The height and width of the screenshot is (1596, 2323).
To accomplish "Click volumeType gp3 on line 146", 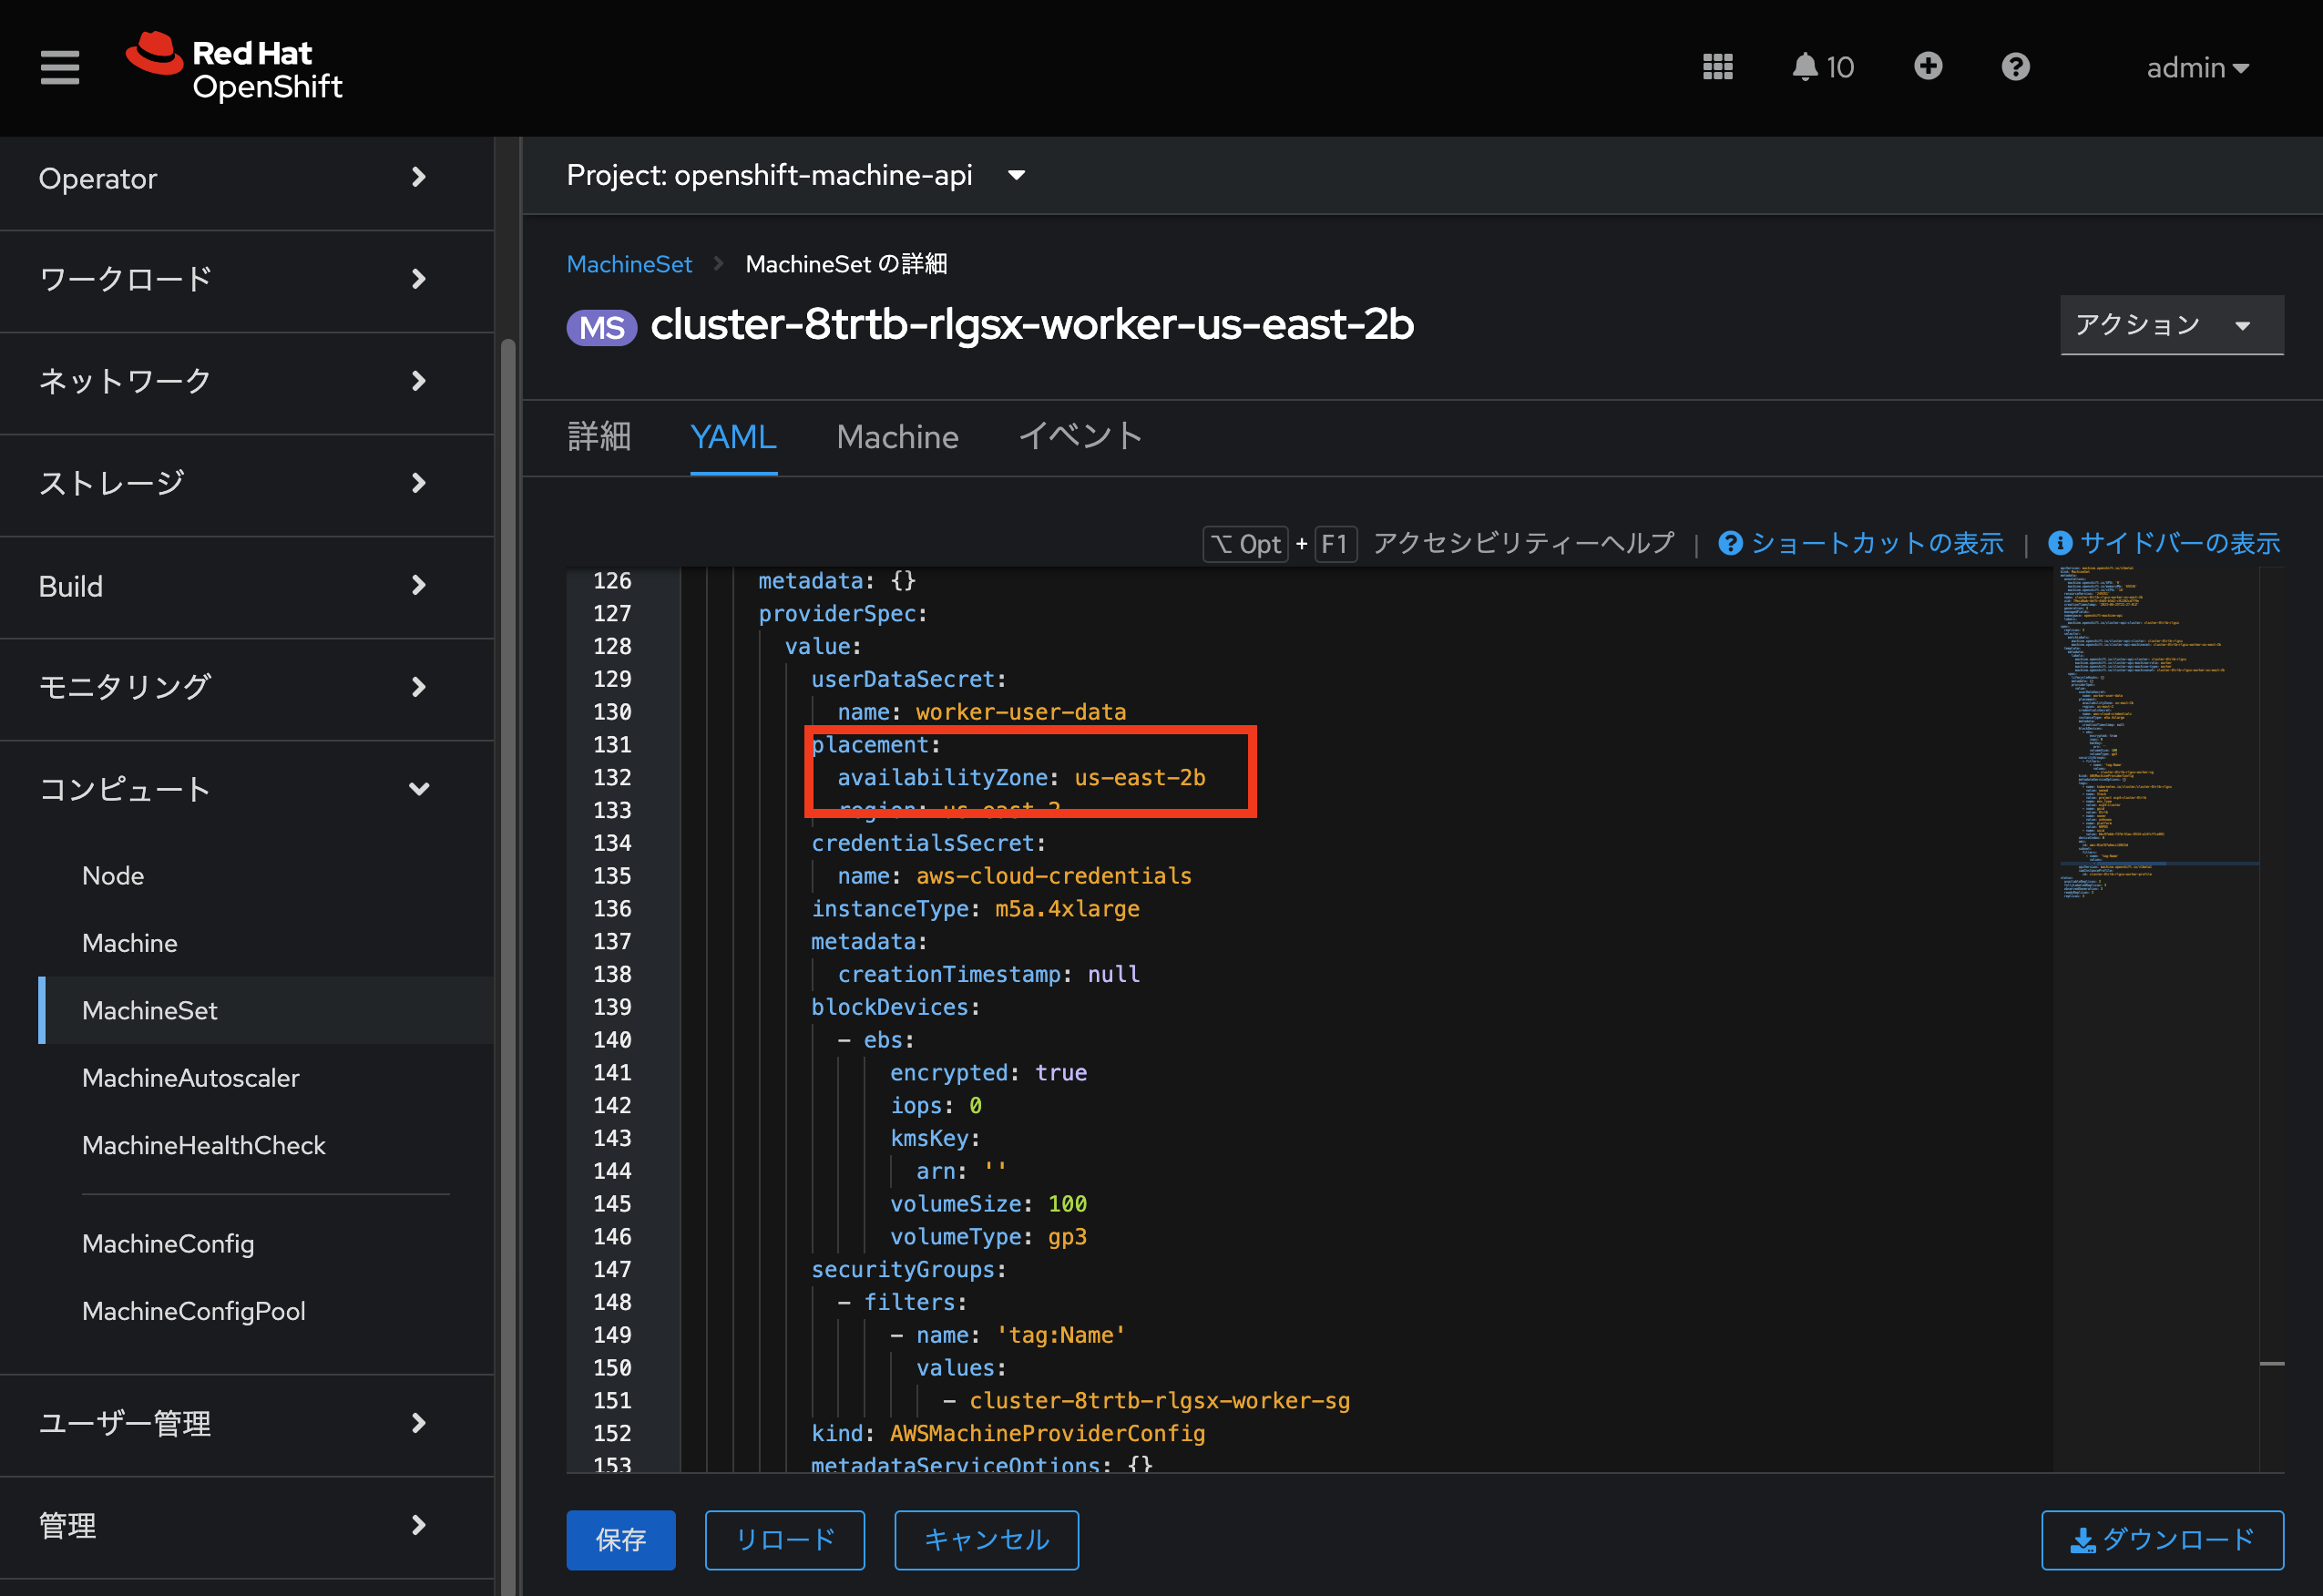I will [x=988, y=1236].
